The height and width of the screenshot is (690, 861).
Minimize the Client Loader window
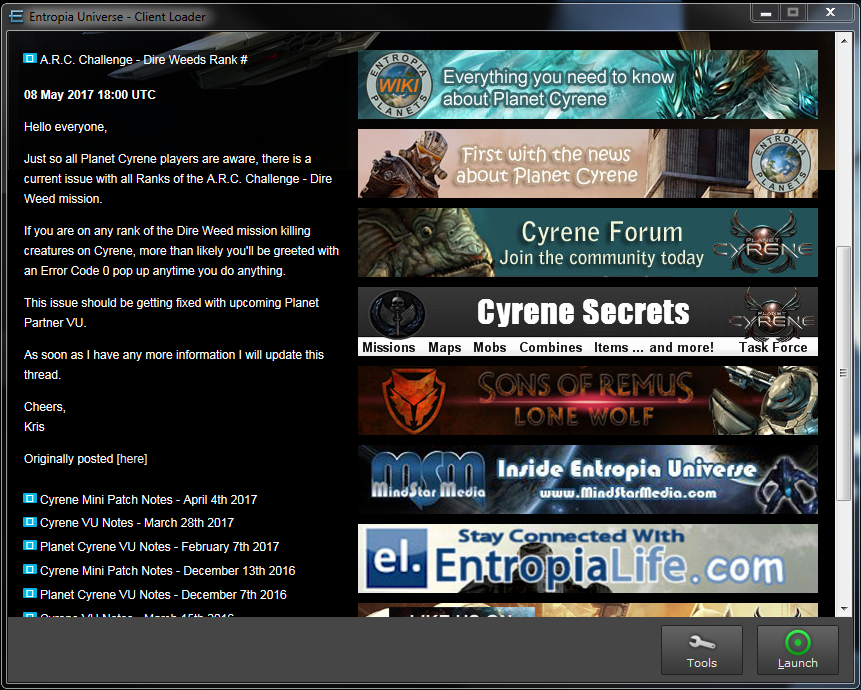766,13
